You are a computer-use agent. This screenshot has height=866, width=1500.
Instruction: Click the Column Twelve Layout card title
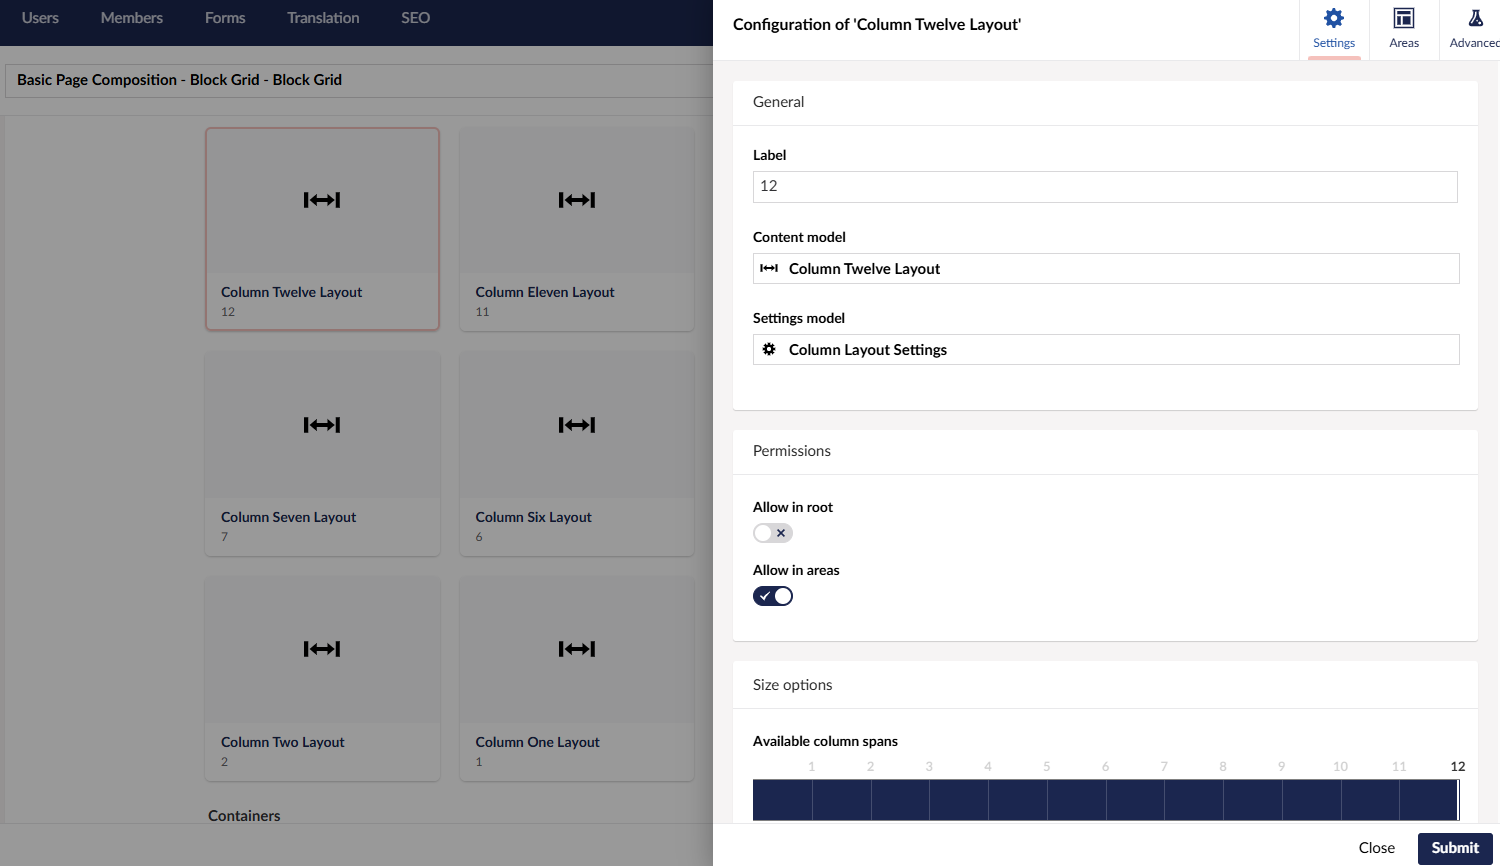291,292
